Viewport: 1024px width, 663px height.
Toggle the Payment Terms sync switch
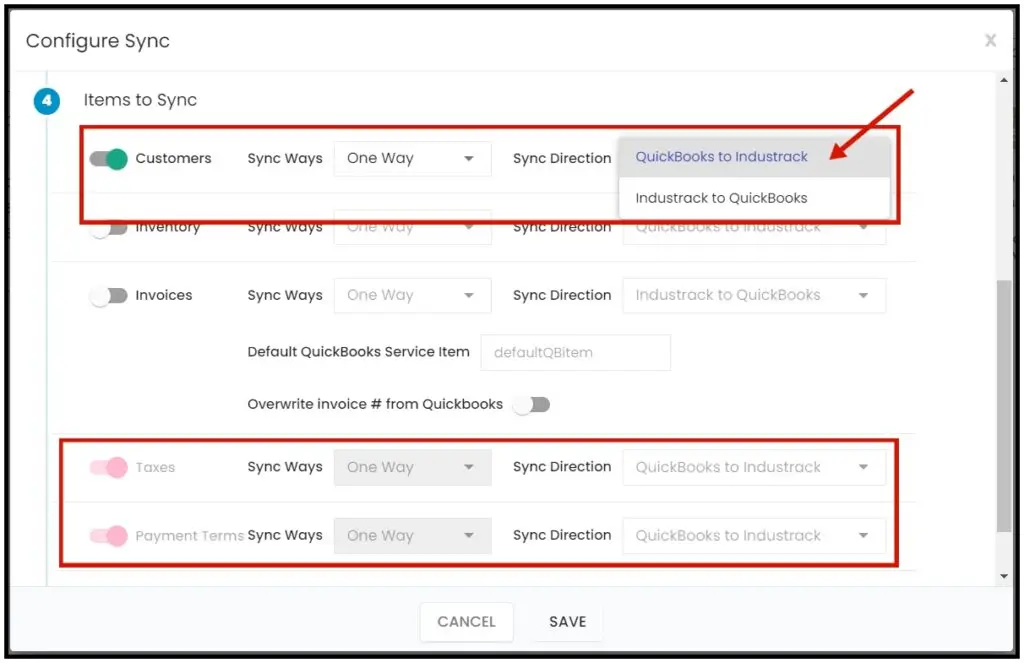point(108,536)
